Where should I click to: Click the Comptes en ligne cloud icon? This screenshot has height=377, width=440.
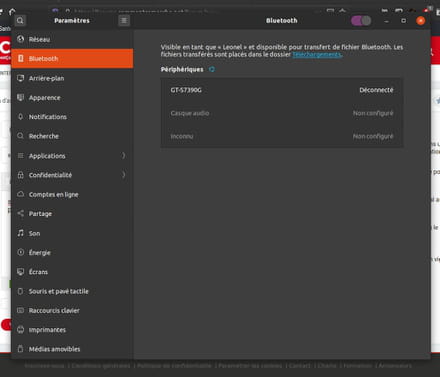(21, 194)
